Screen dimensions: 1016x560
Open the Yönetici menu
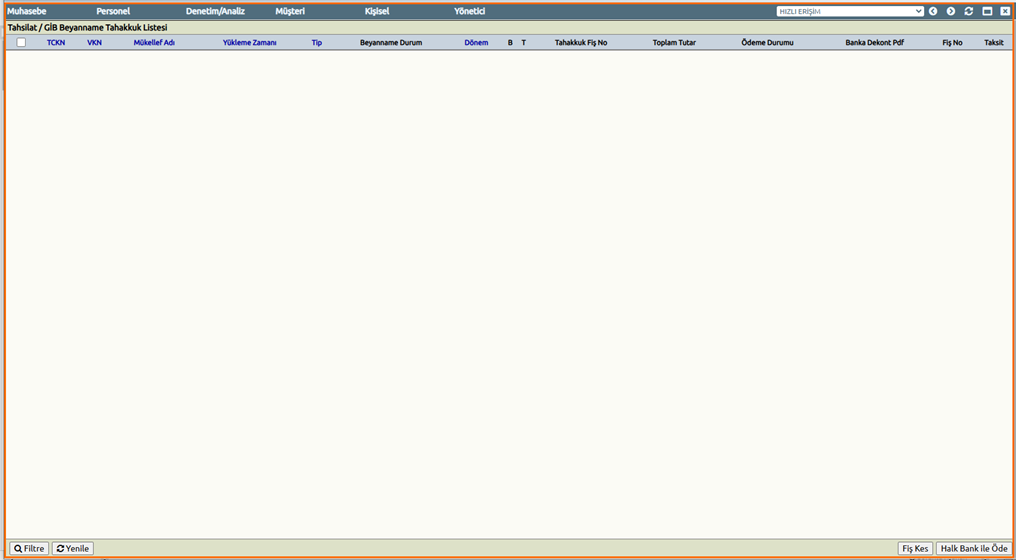coord(470,12)
